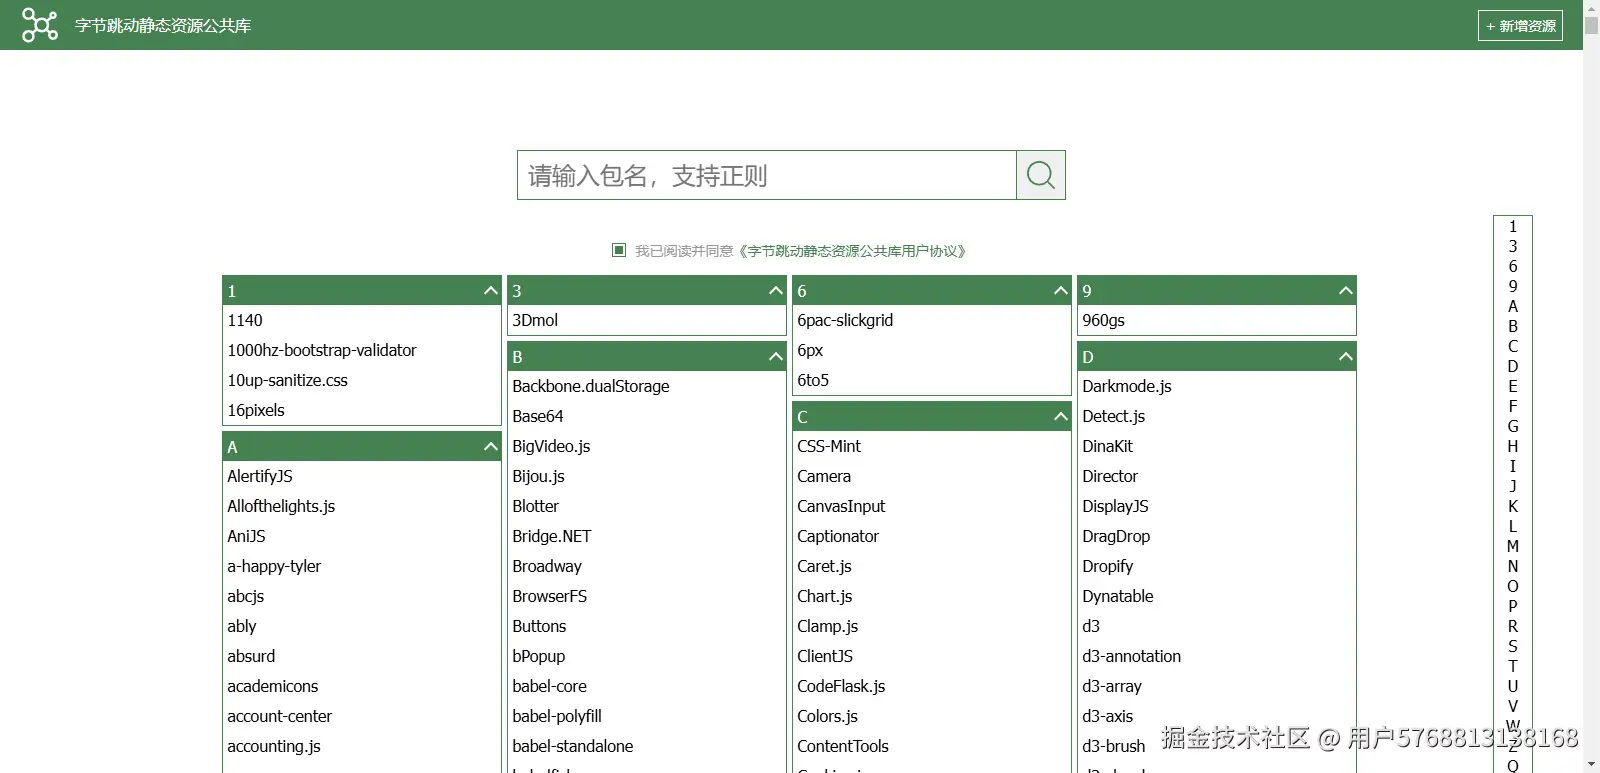Click the magnifier search button
1600x773 pixels.
coord(1041,175)
